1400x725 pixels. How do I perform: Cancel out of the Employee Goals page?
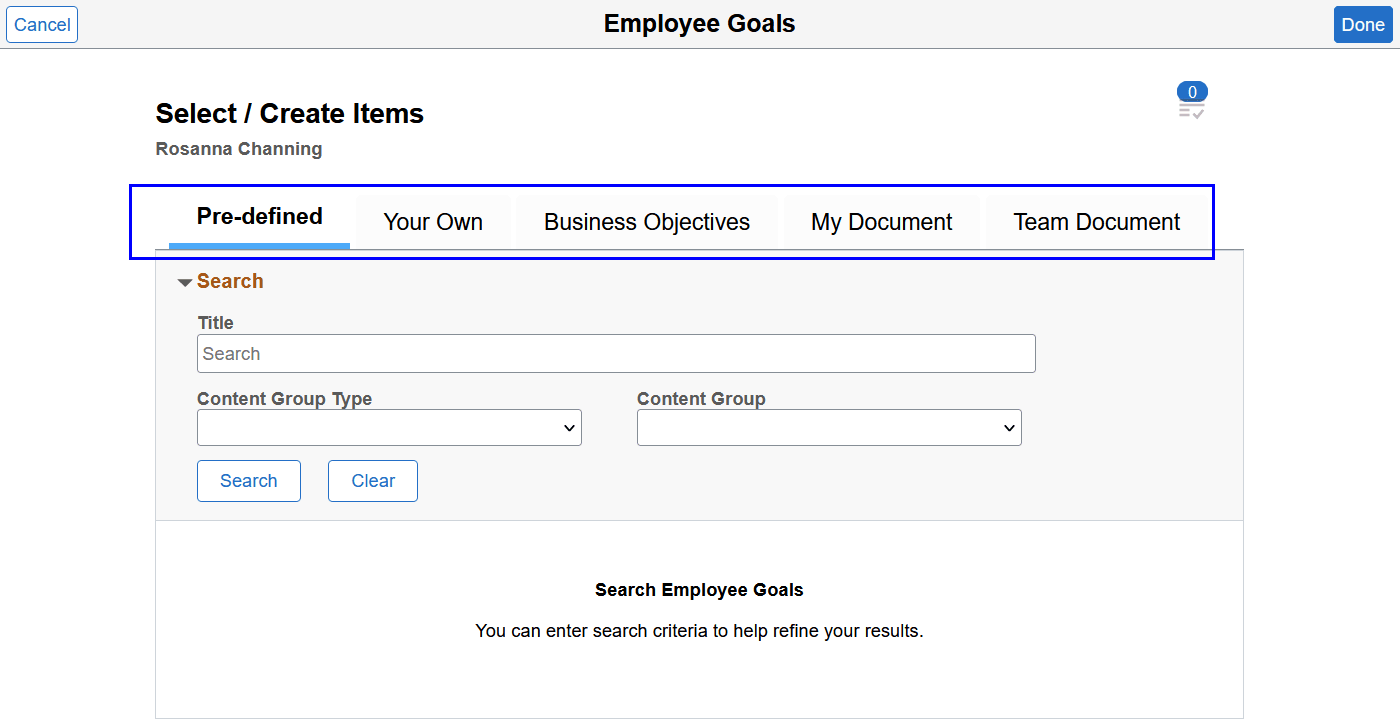41,24
